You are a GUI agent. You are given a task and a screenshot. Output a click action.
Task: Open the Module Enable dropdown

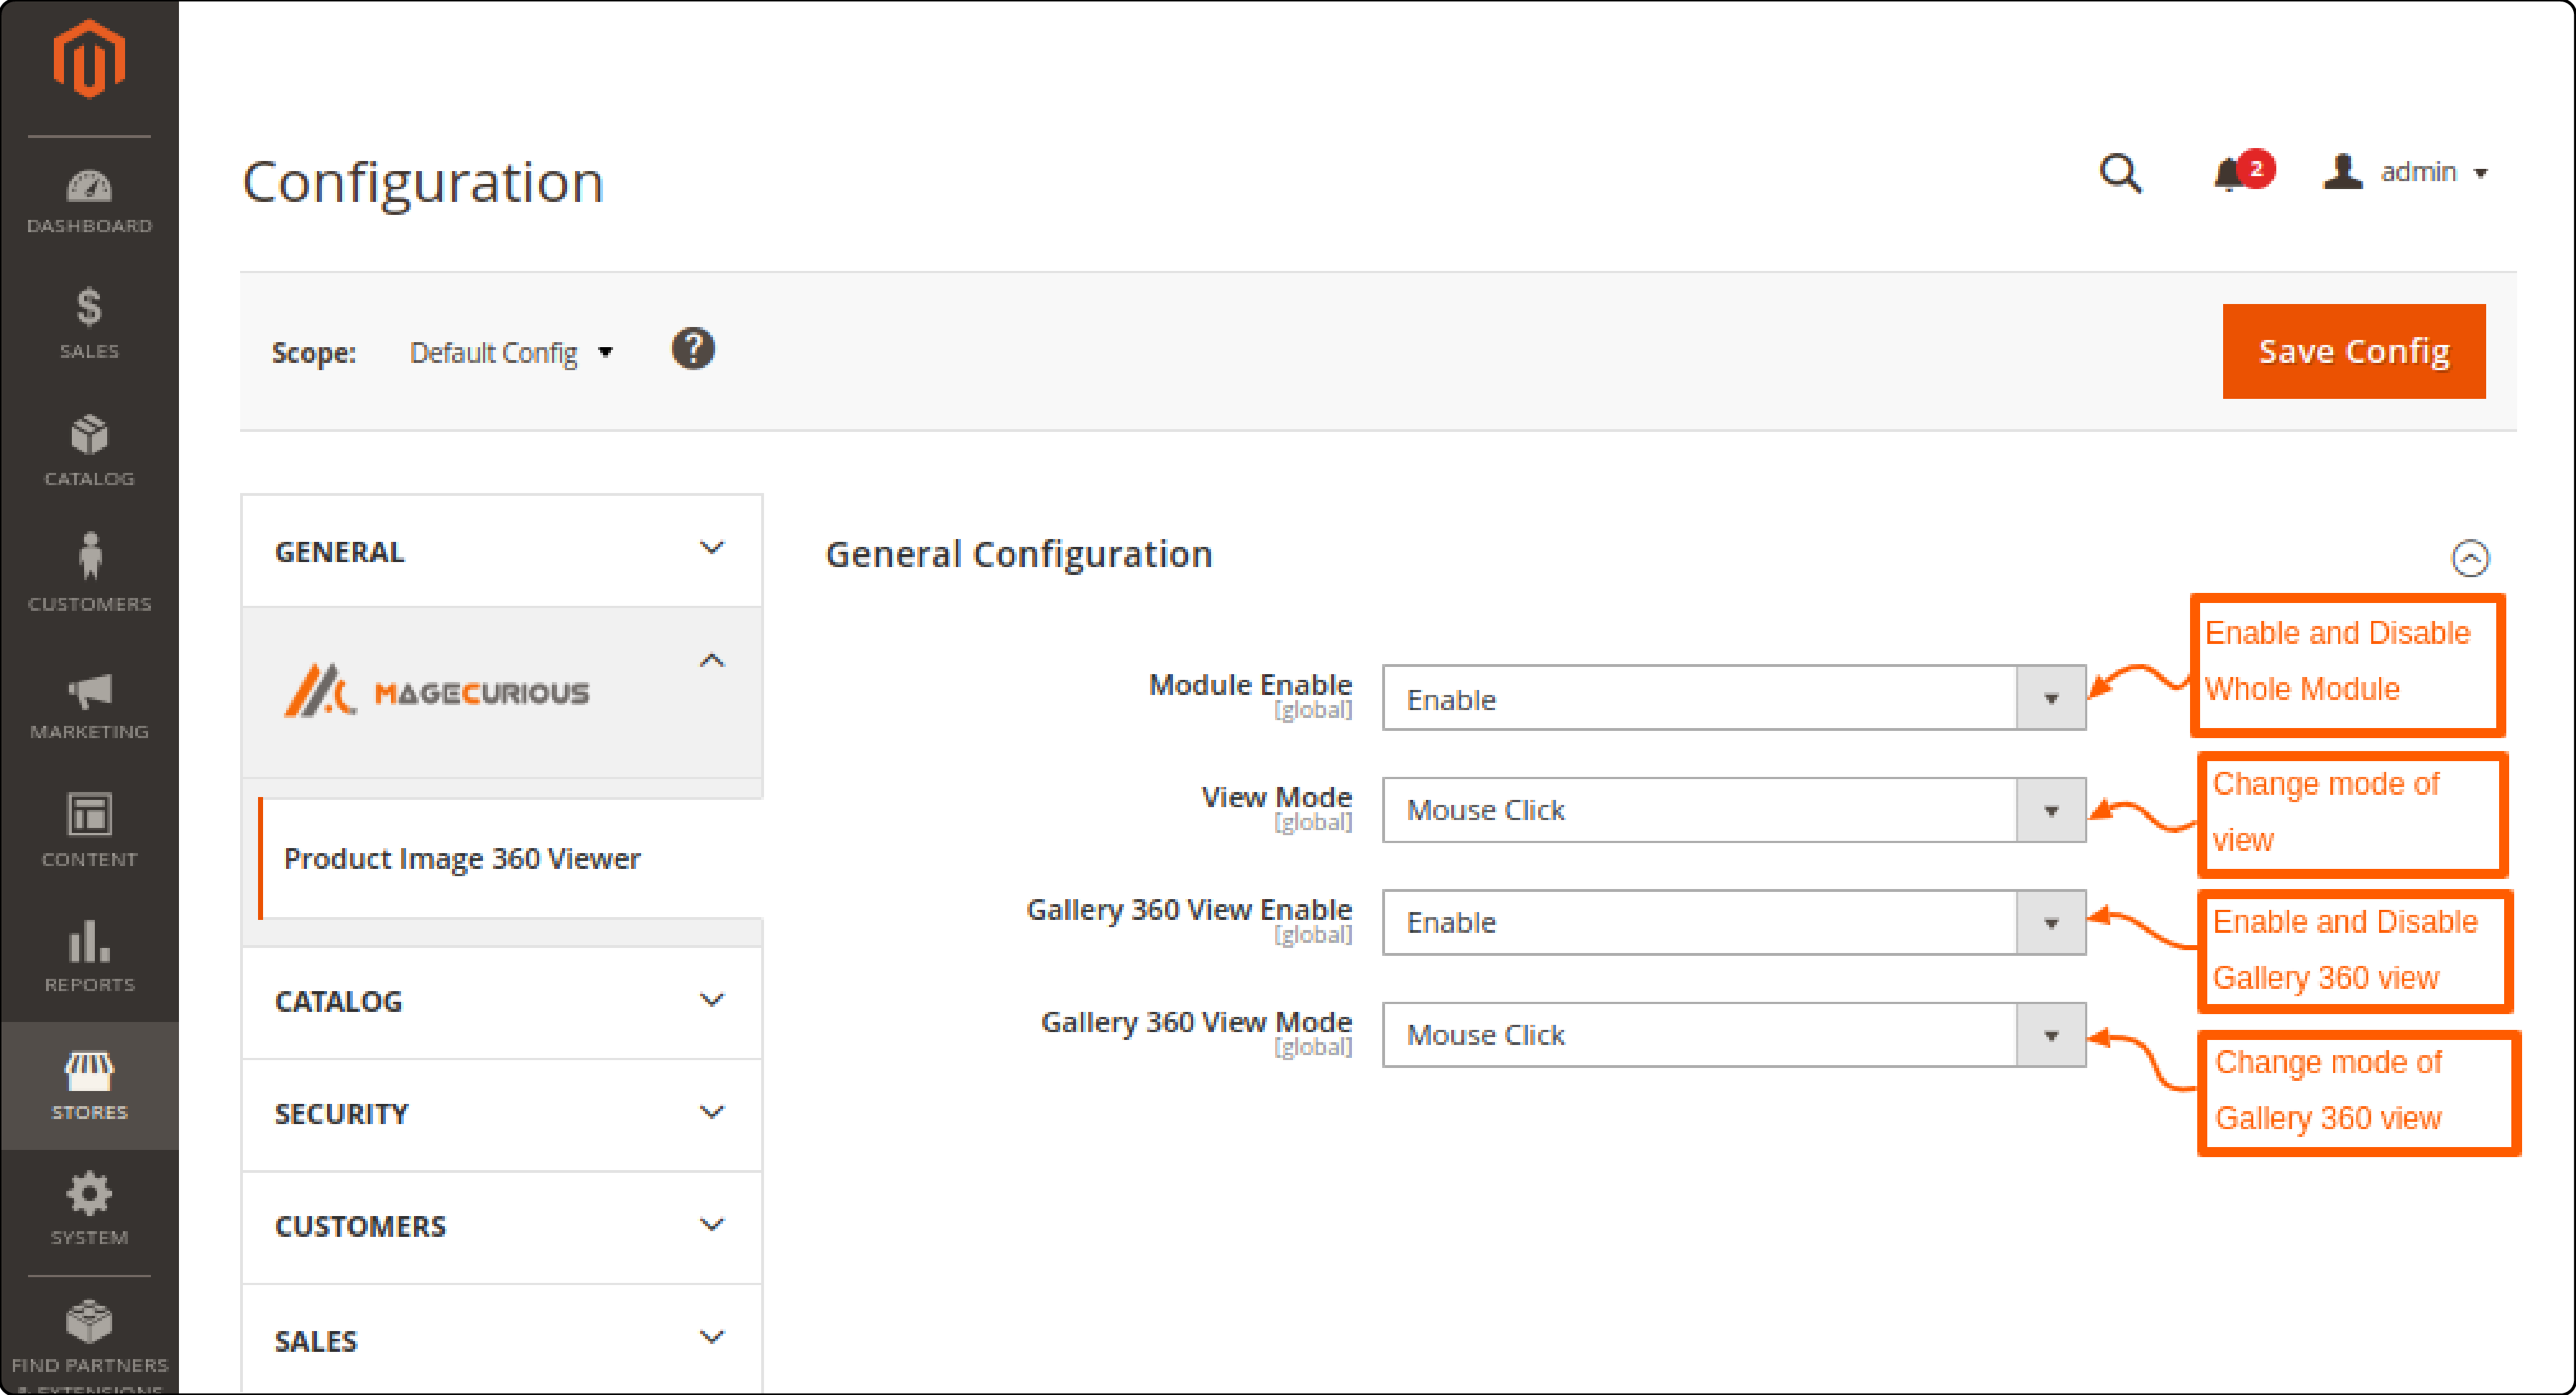click(2051, 698)
